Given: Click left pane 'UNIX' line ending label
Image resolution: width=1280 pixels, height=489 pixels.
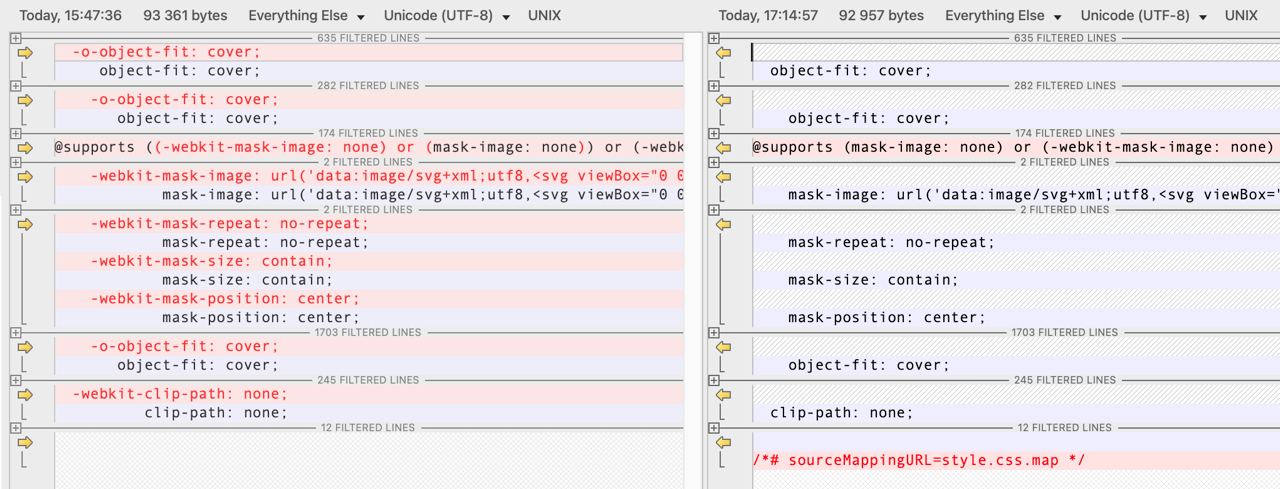Looking at the screenshot, I should tap(544, 16).
